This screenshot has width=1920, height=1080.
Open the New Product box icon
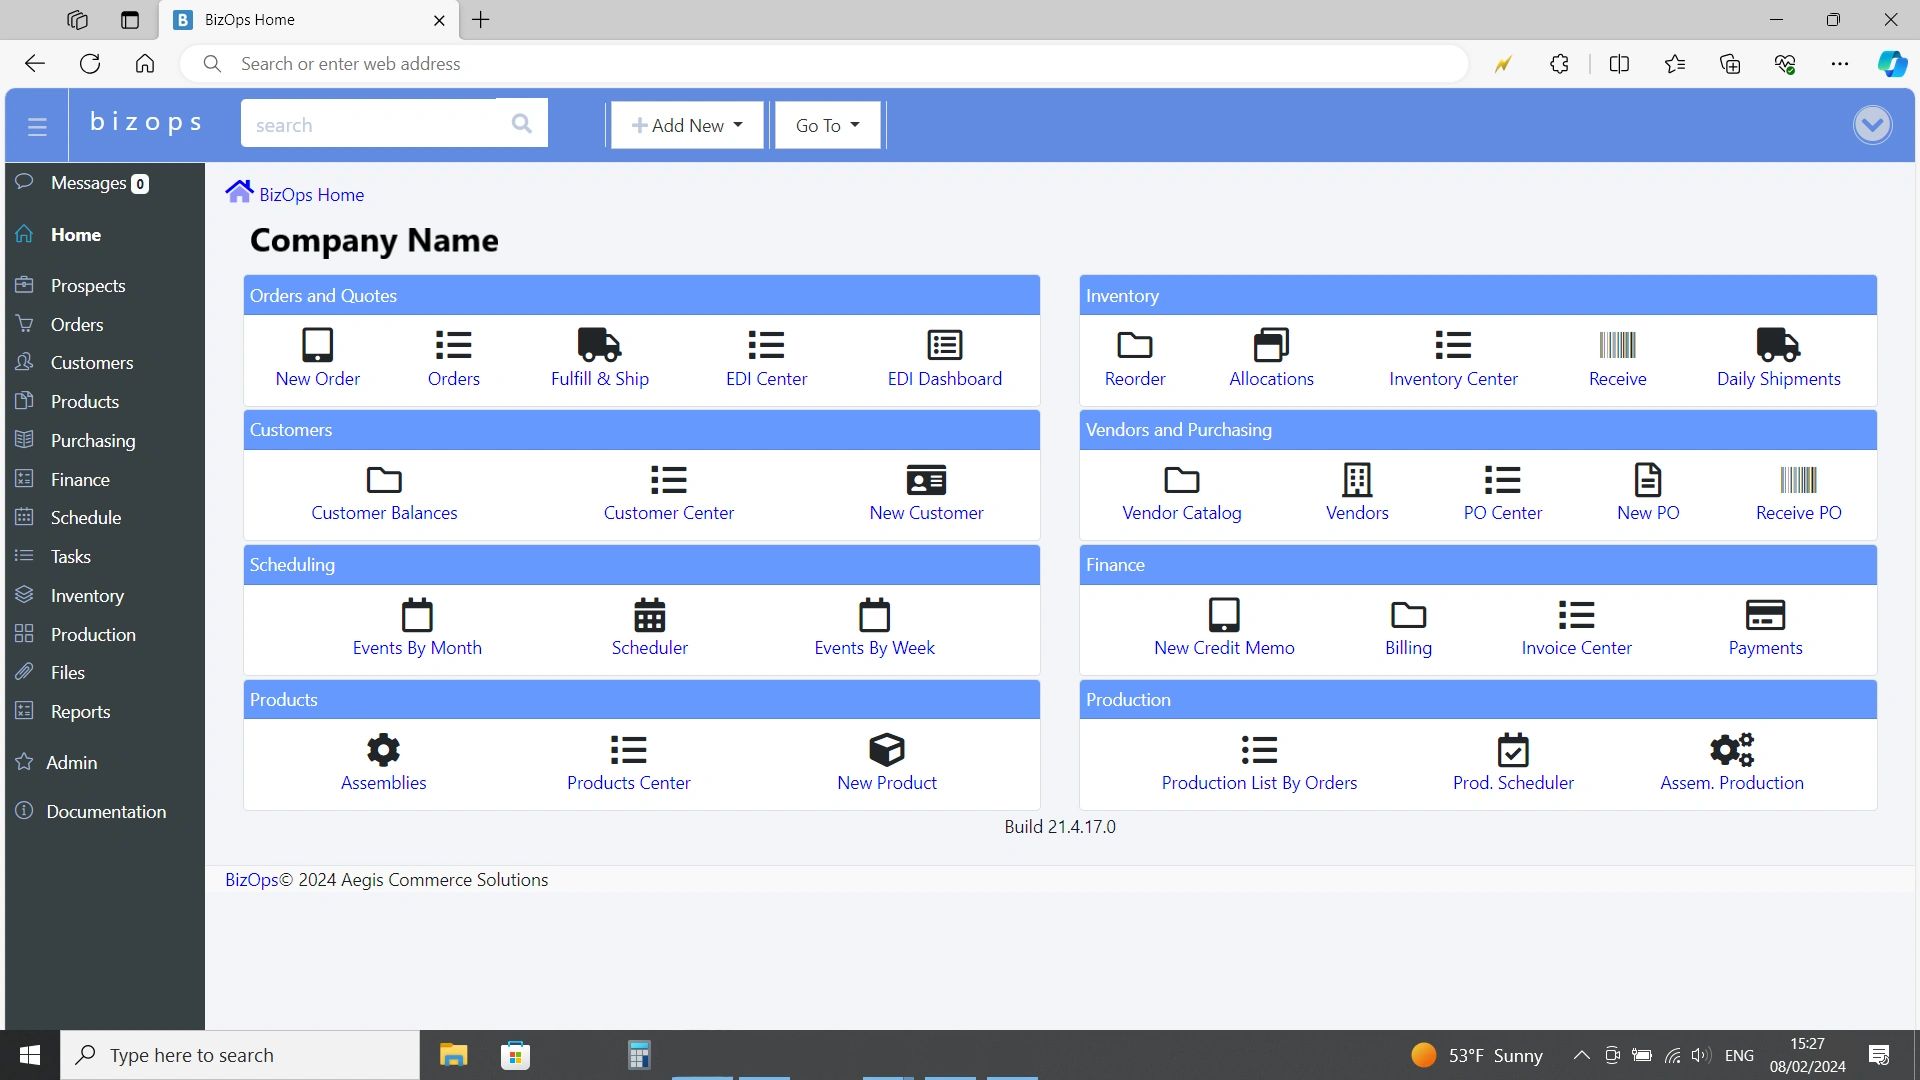pyautogui.click(x=886, y=750)
